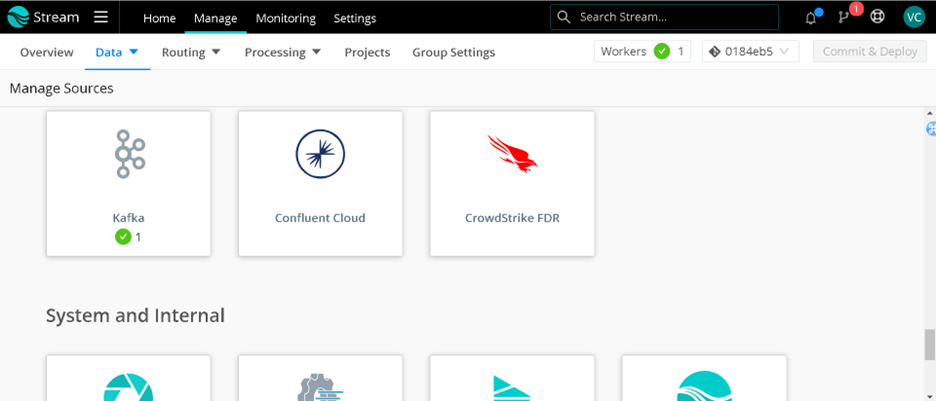This screenshot has width=936, height=401.
Task: Click the Manage Sources heading
Action: (61, 88)
